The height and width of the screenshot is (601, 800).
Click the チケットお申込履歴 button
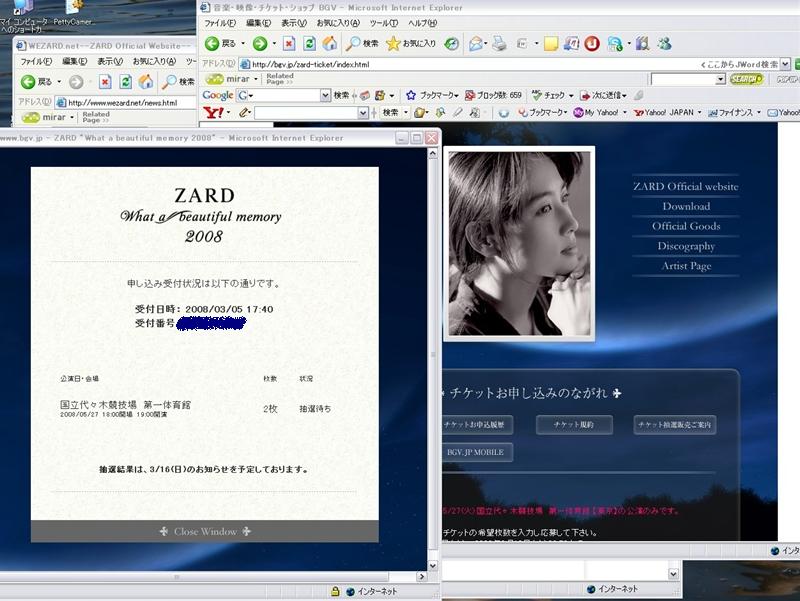point(476,424)
